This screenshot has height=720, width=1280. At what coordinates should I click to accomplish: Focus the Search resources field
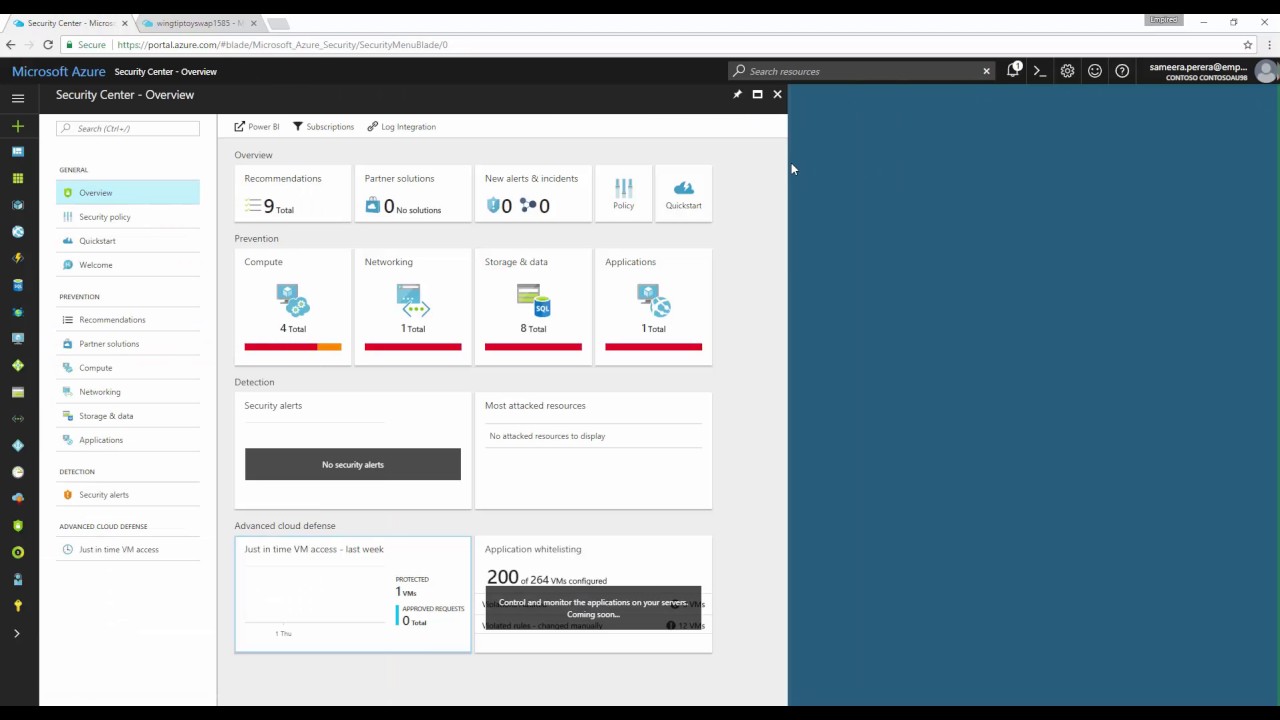[x=860, y=71]
